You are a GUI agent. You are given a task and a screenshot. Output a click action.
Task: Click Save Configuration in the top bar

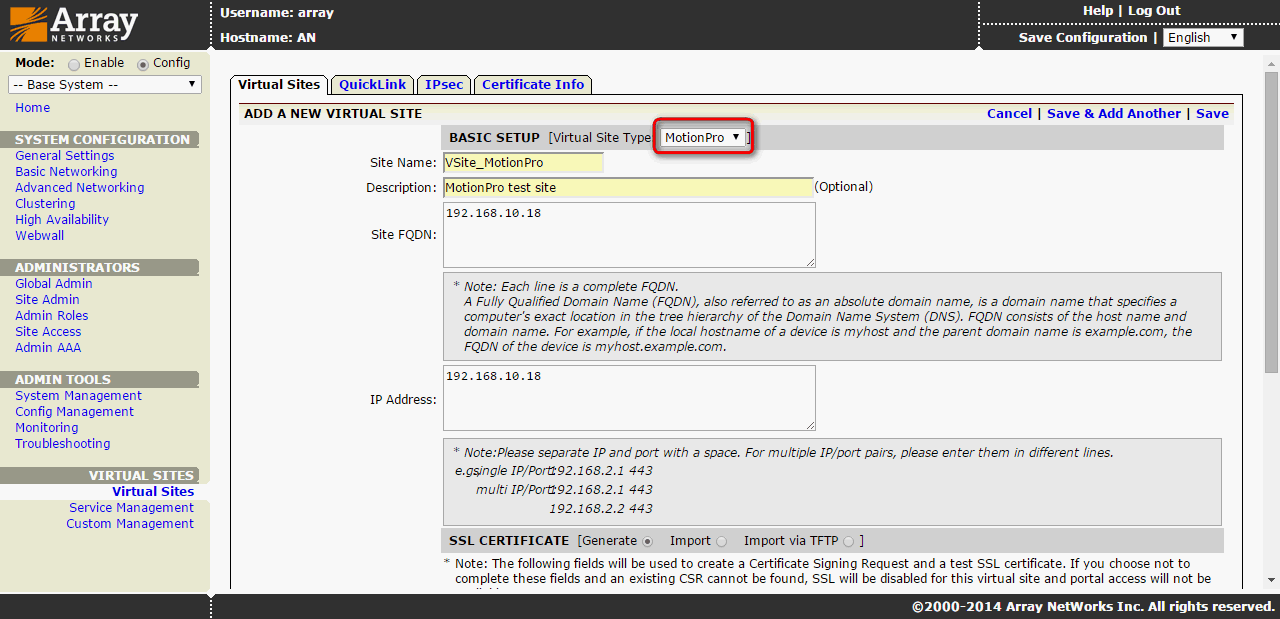(x=1083, y=38)
